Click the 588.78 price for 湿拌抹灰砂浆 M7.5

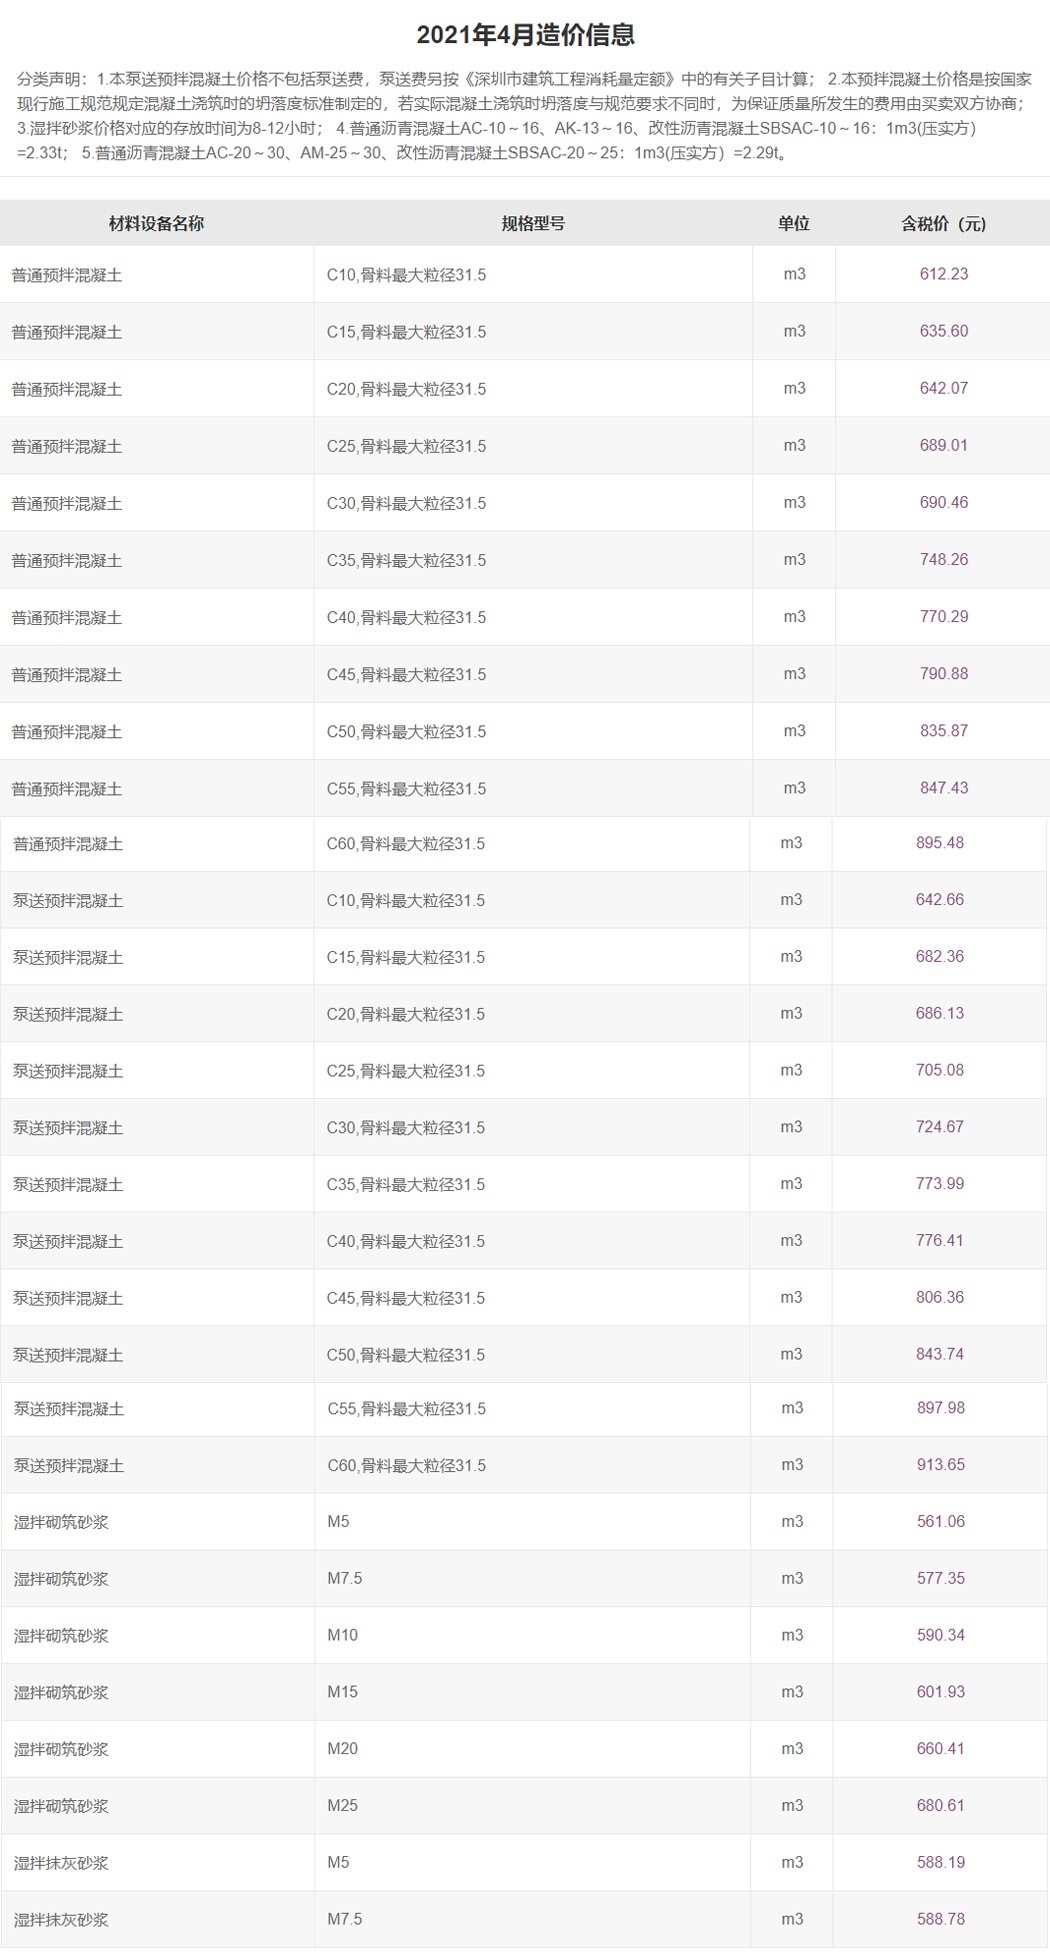tap(940, 1919)
